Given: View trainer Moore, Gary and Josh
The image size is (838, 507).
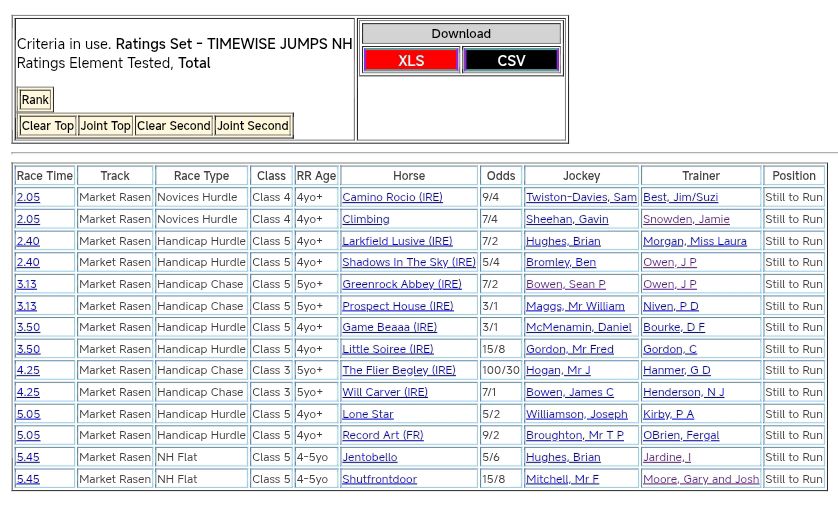Looking at the screenshot, I should (701, 480).
